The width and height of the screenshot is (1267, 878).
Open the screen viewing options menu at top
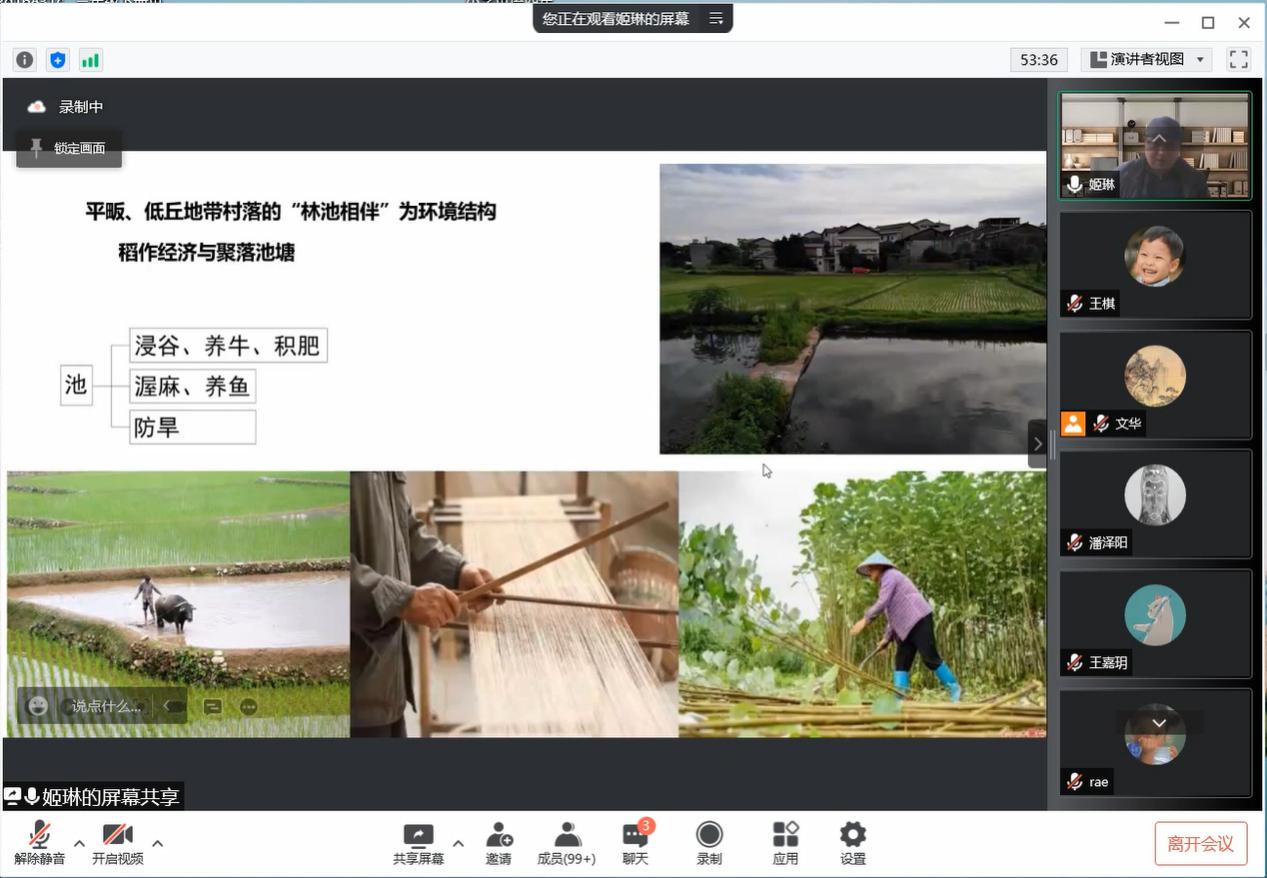pyautogui.click(x=716, y=18)
